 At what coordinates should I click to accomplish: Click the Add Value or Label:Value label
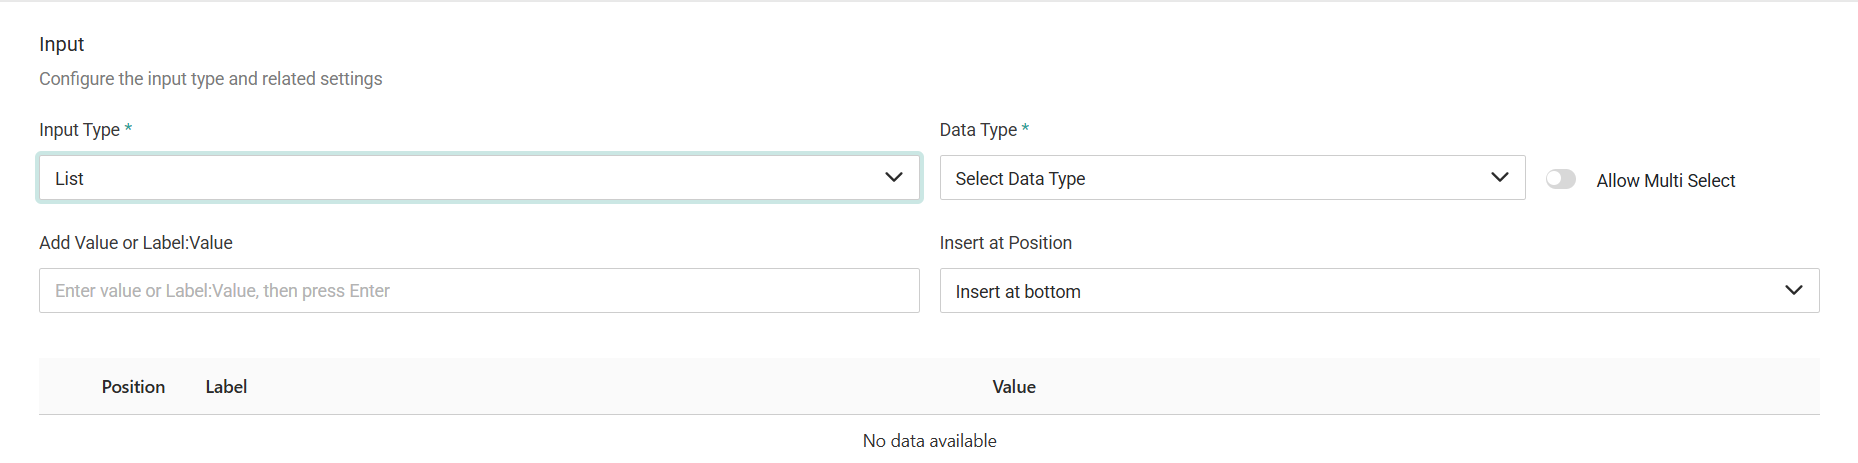pos(136,243)
